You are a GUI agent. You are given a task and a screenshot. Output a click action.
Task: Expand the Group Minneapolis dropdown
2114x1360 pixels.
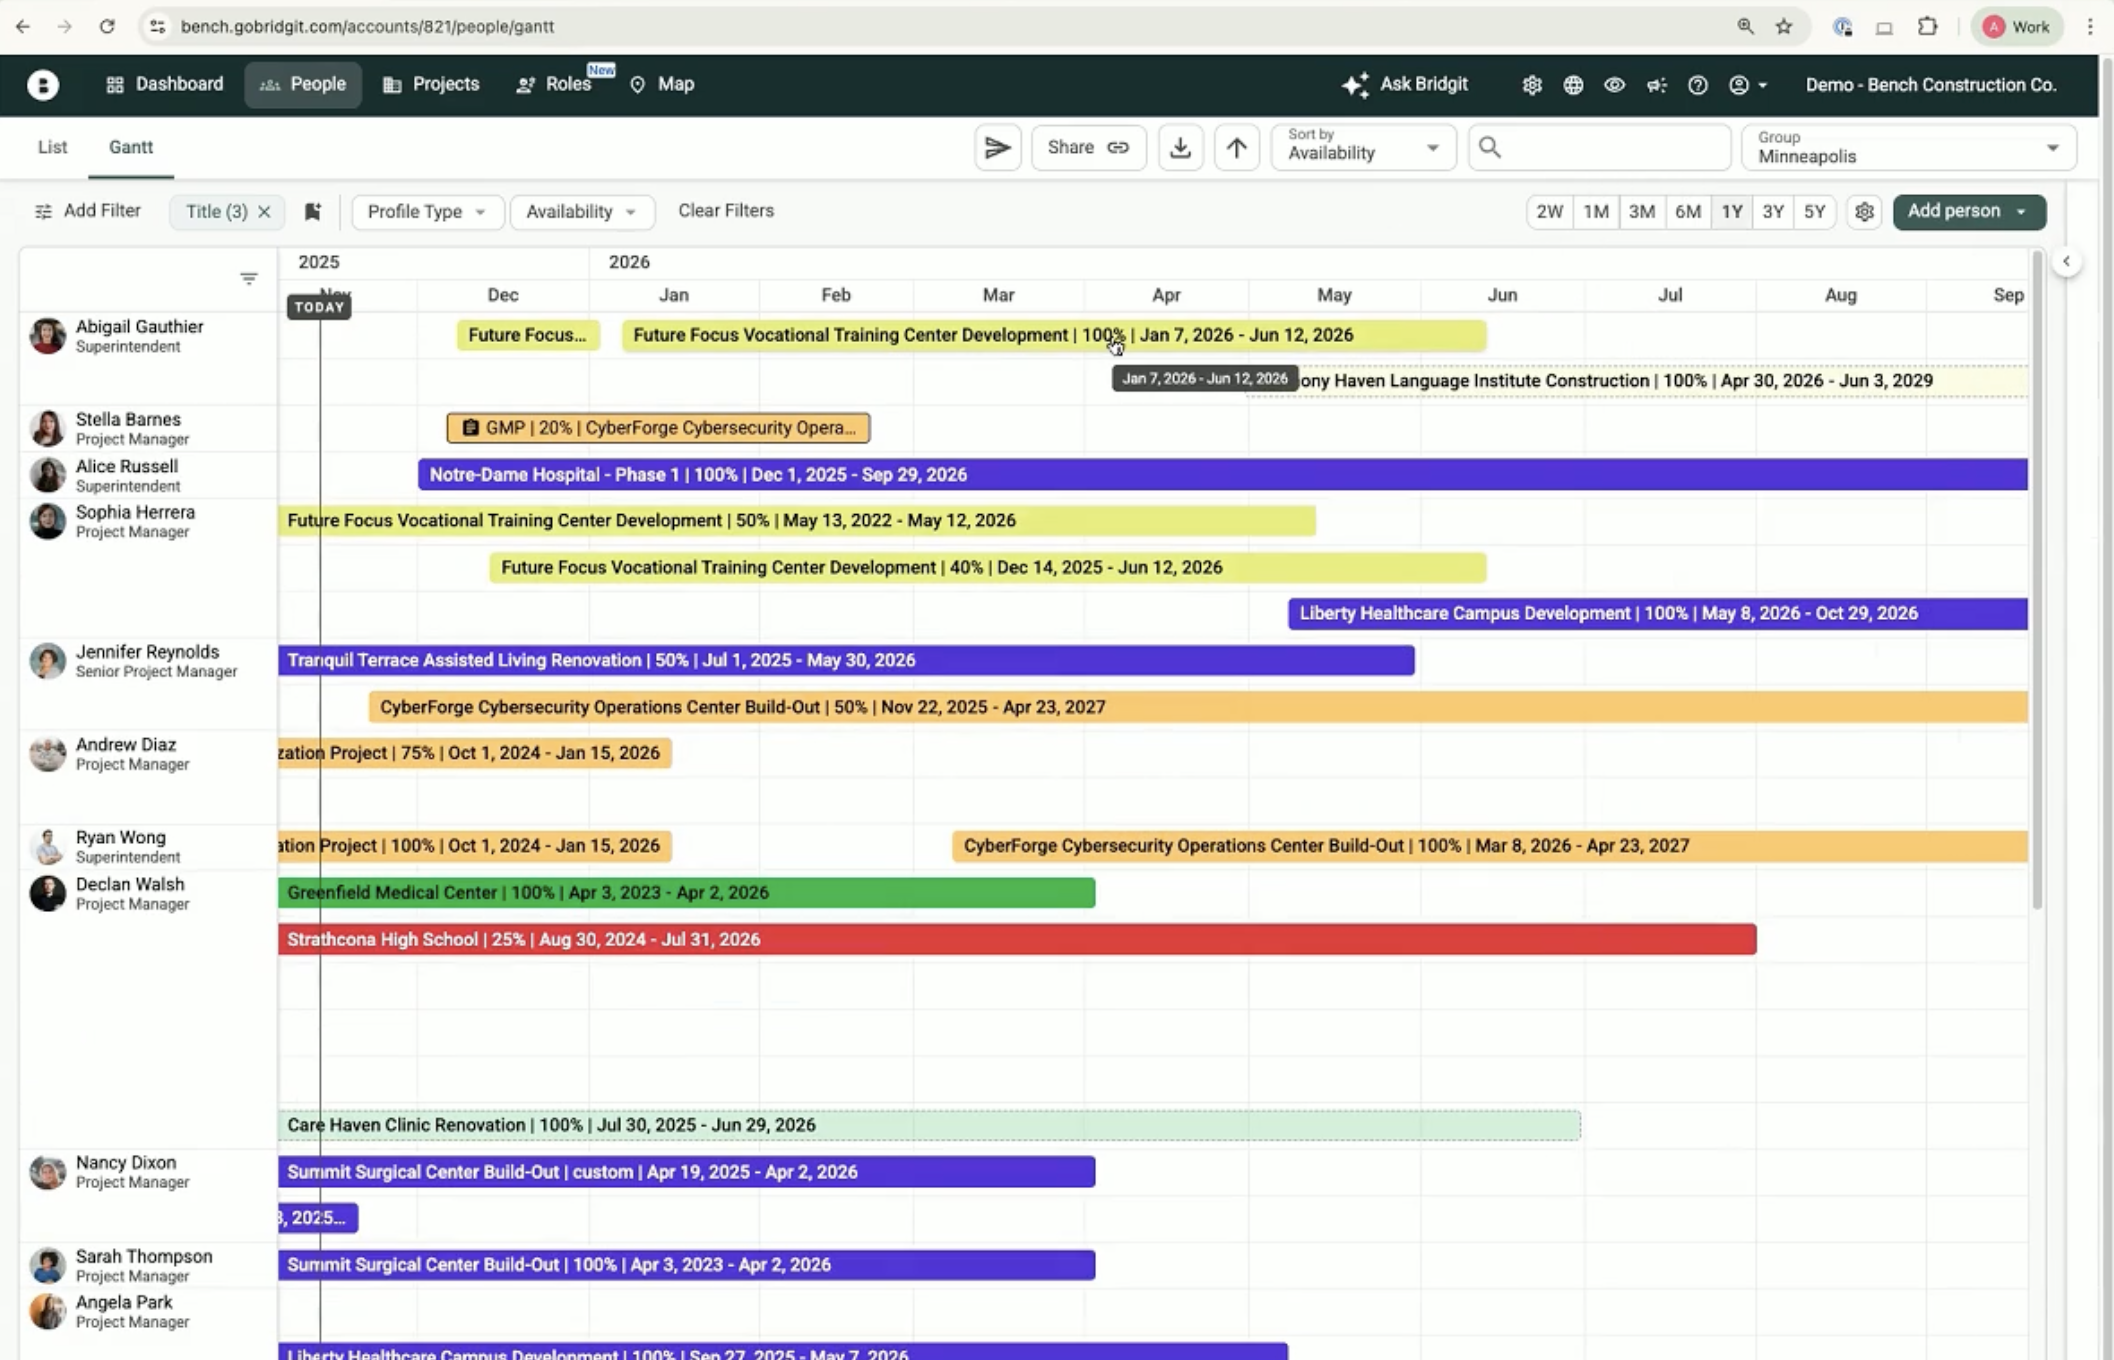coord(1908,148)
